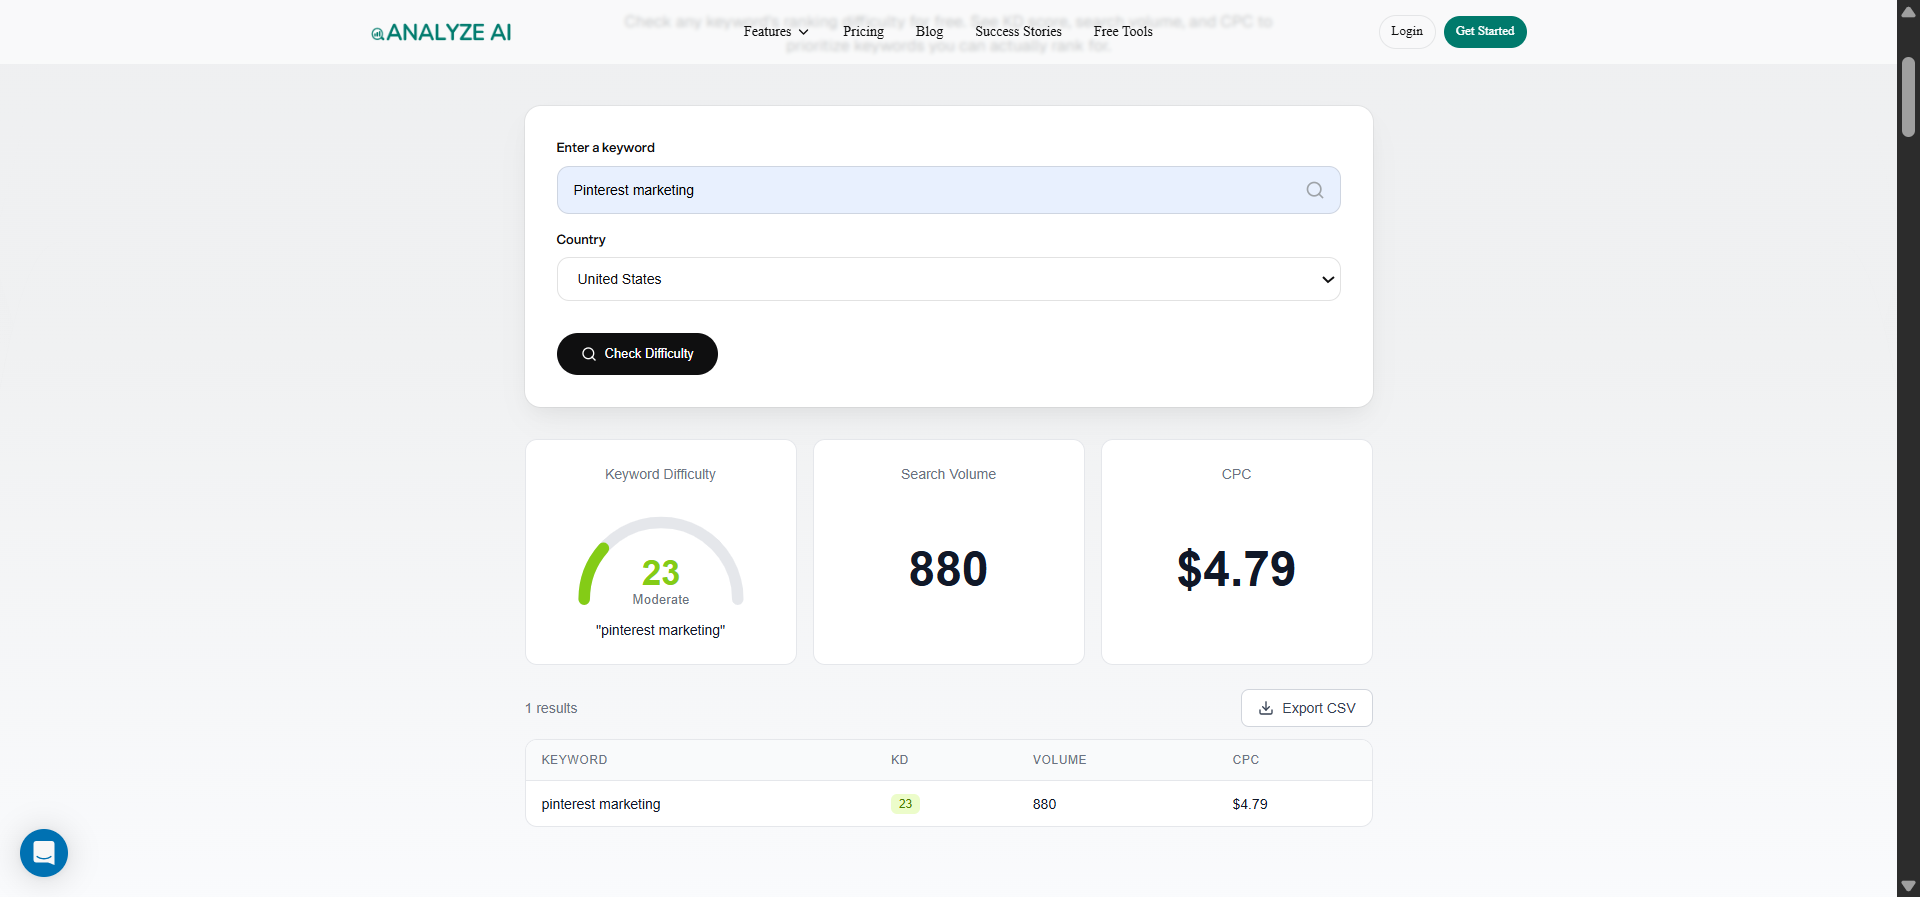Open the Blog page

(929, 32)
